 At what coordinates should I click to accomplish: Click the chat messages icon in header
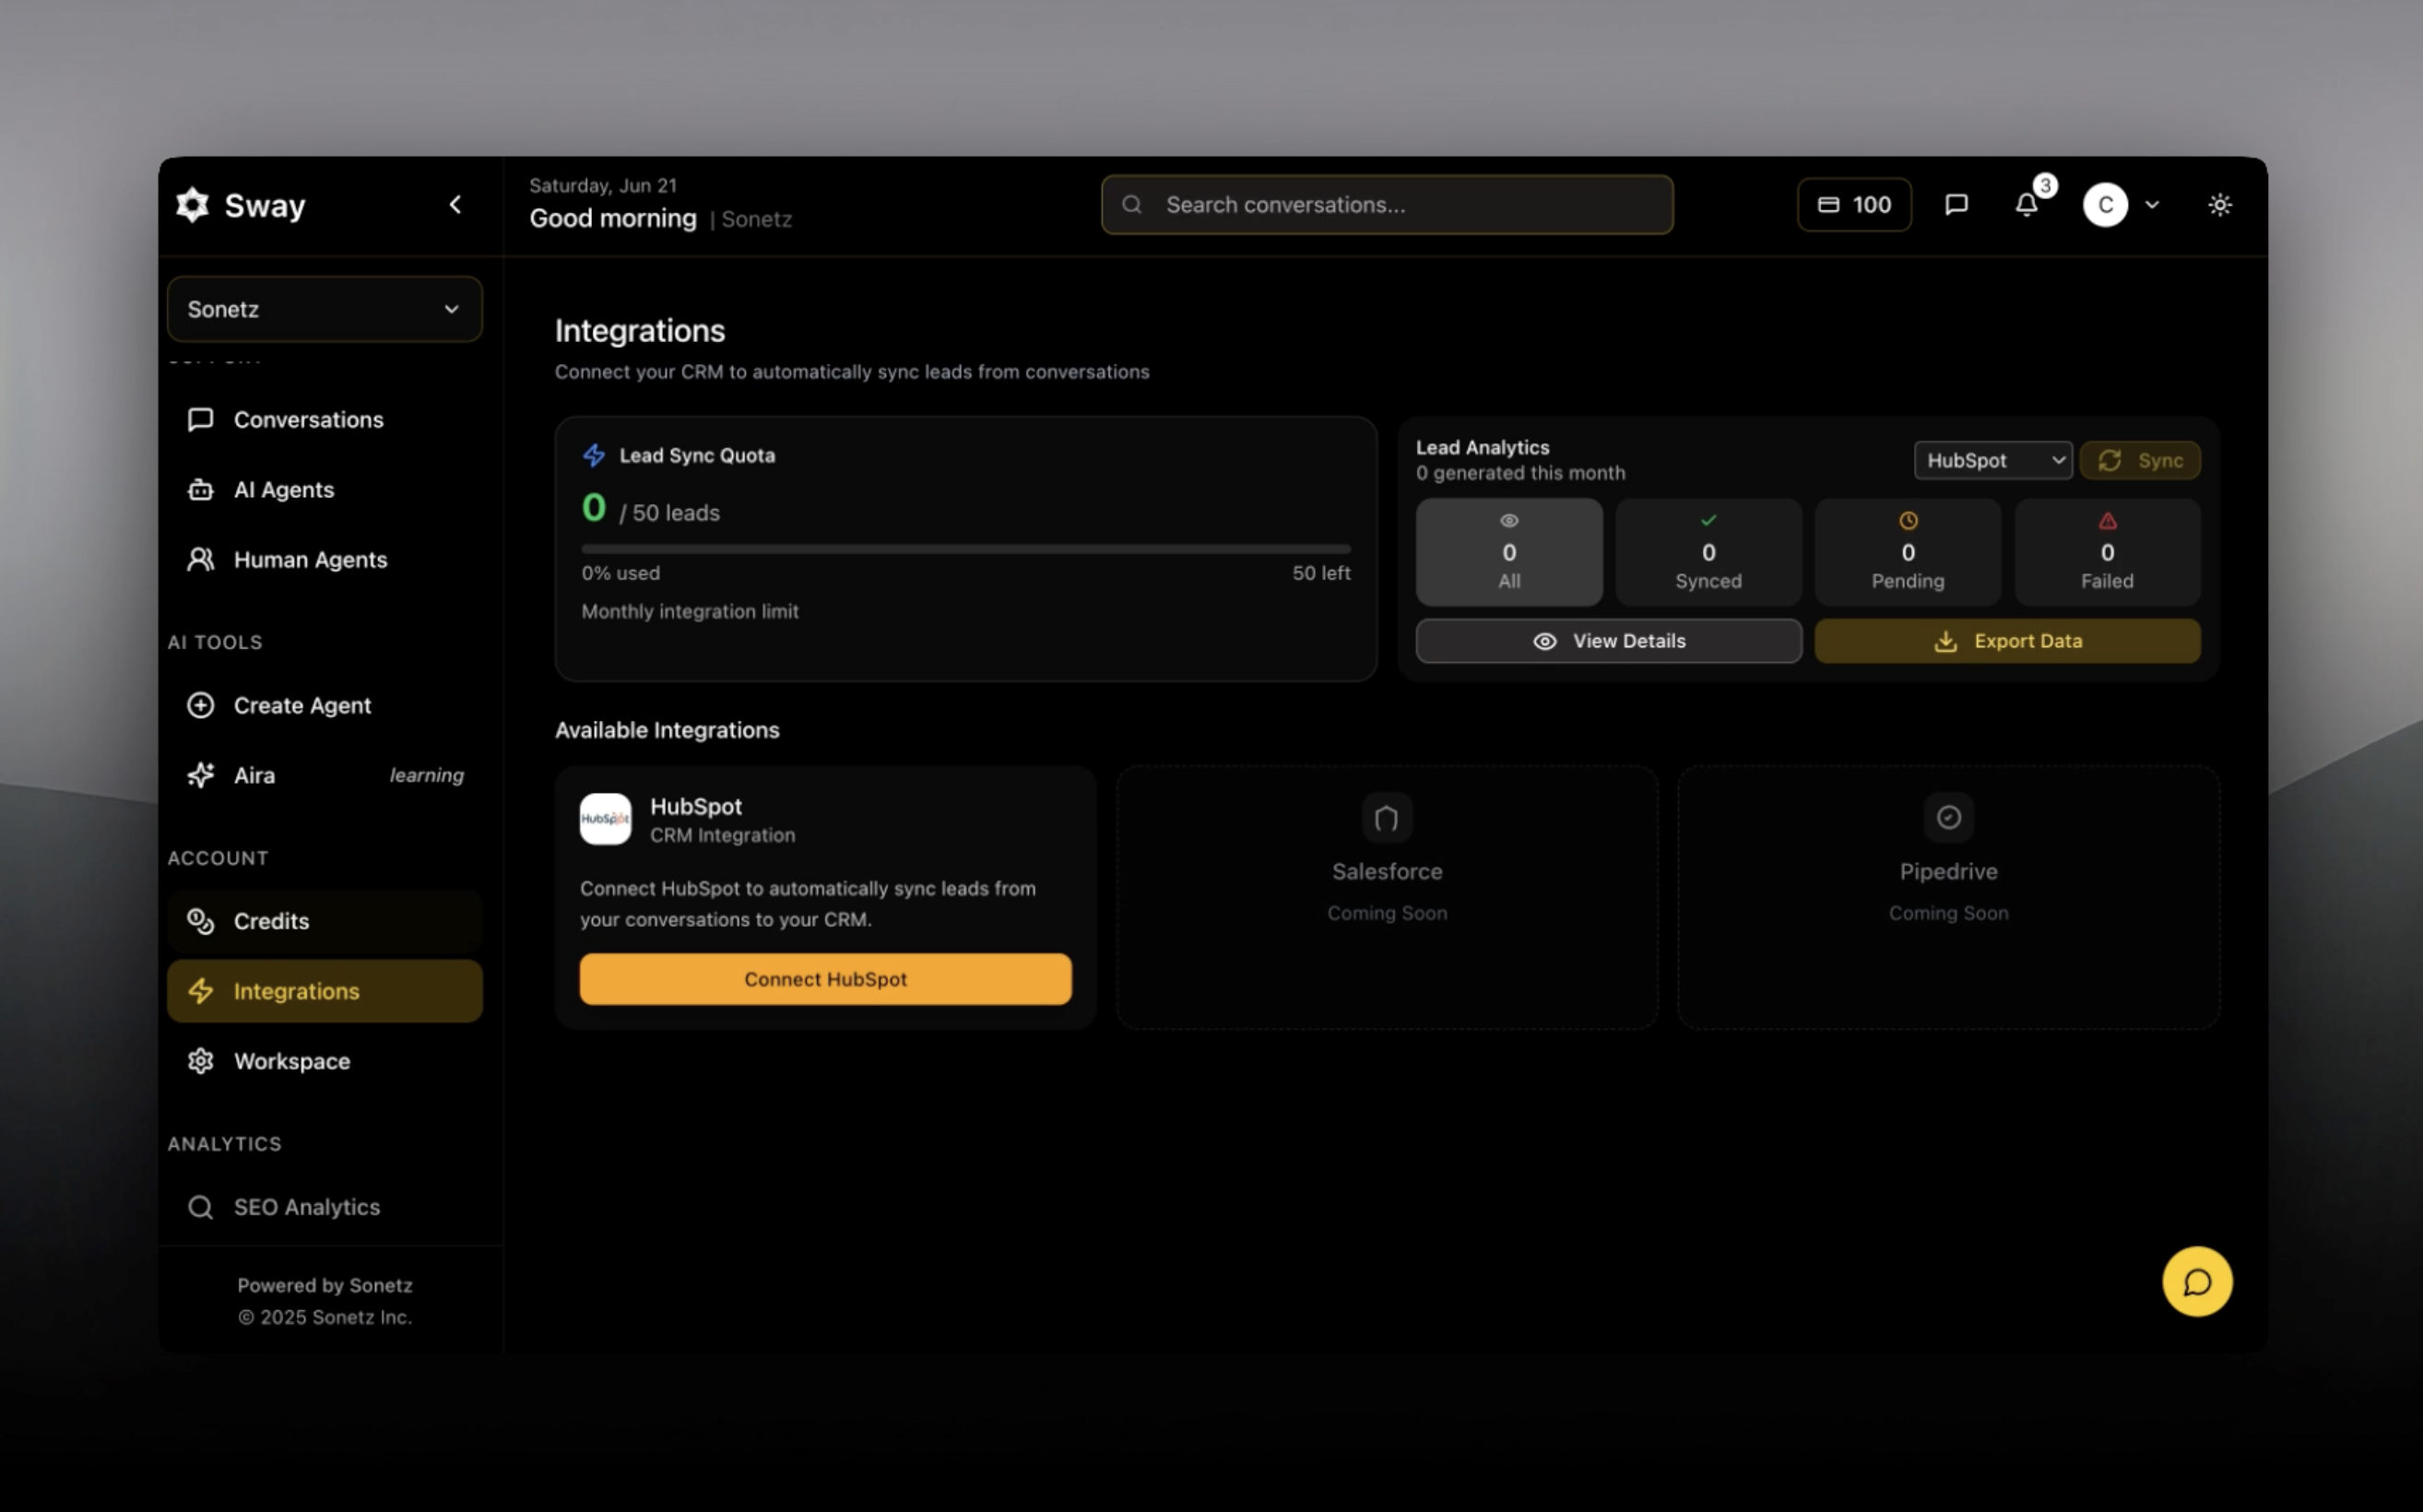pyautogui.click(x=1956, y=205)
